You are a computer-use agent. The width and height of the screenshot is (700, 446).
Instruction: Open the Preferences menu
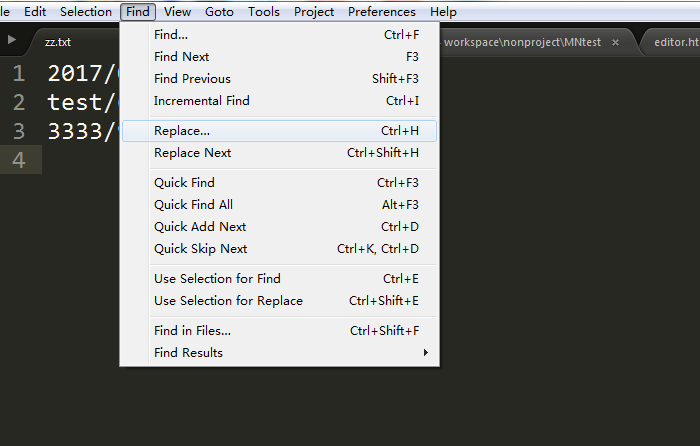(382, 12)
